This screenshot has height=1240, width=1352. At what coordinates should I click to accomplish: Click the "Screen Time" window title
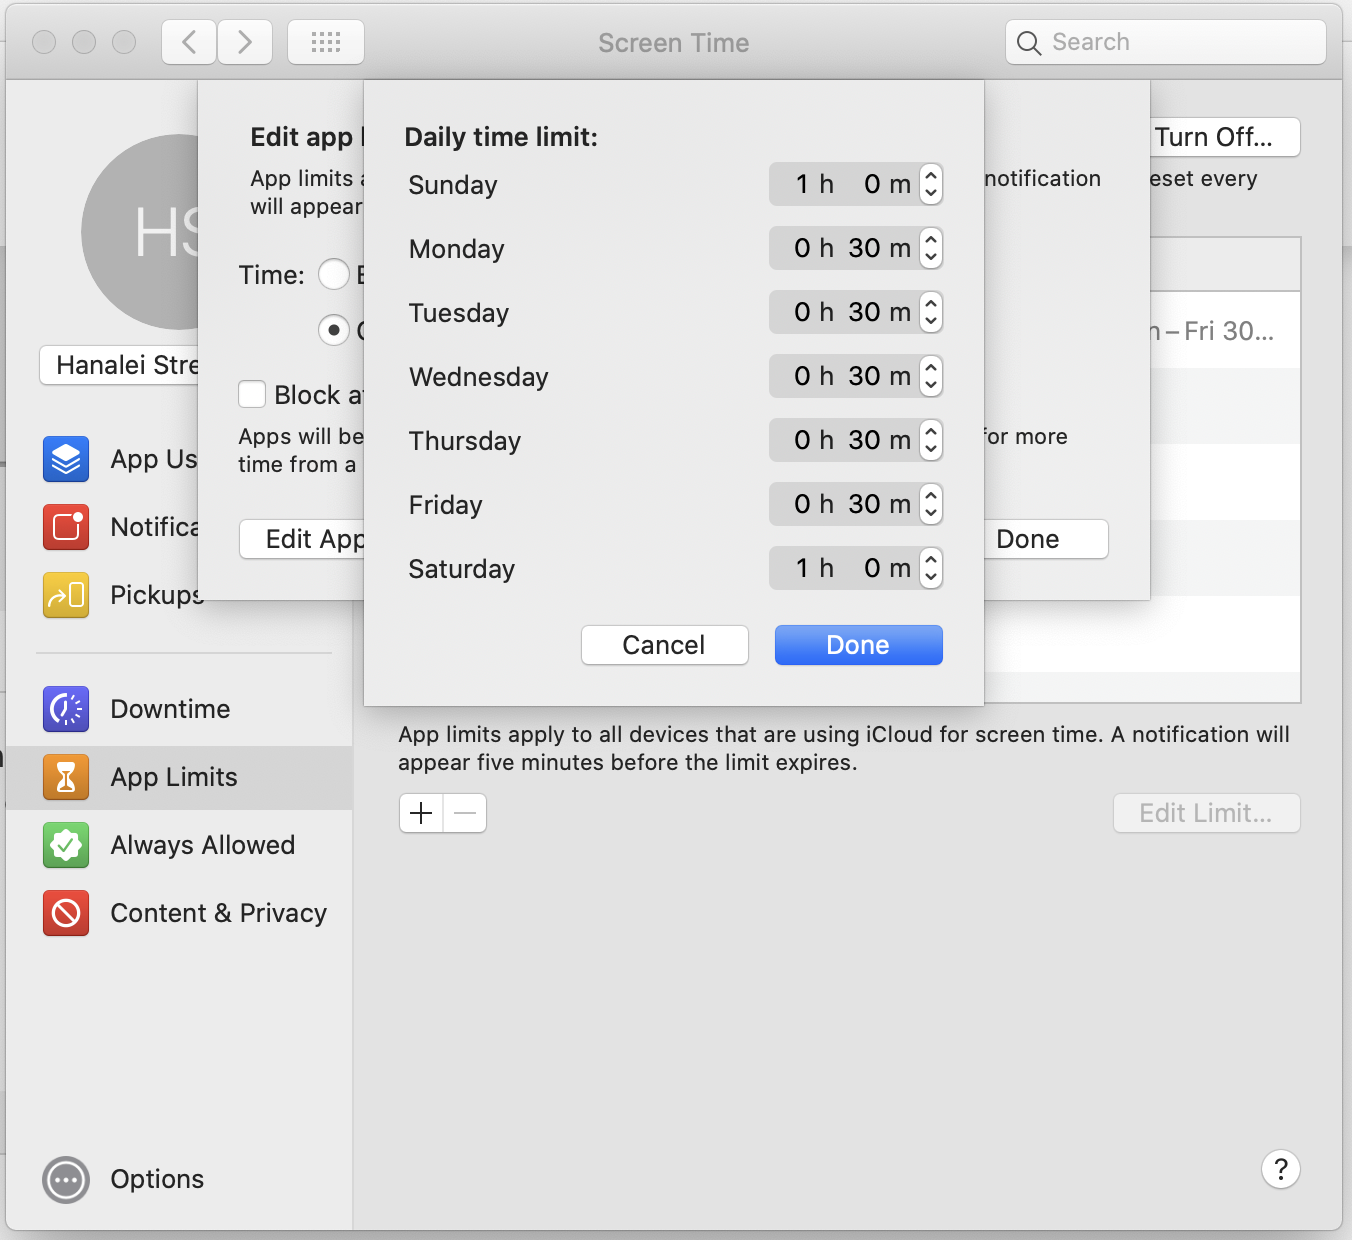[674, 43]
